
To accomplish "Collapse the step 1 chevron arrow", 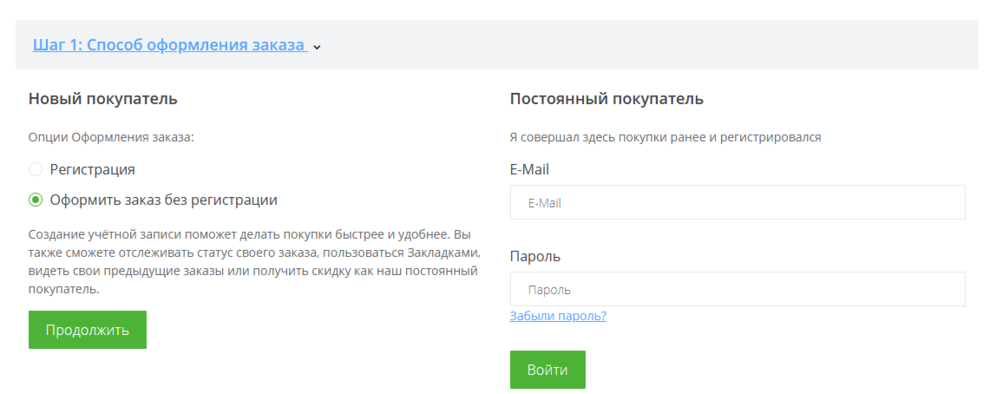I will 317,47.
